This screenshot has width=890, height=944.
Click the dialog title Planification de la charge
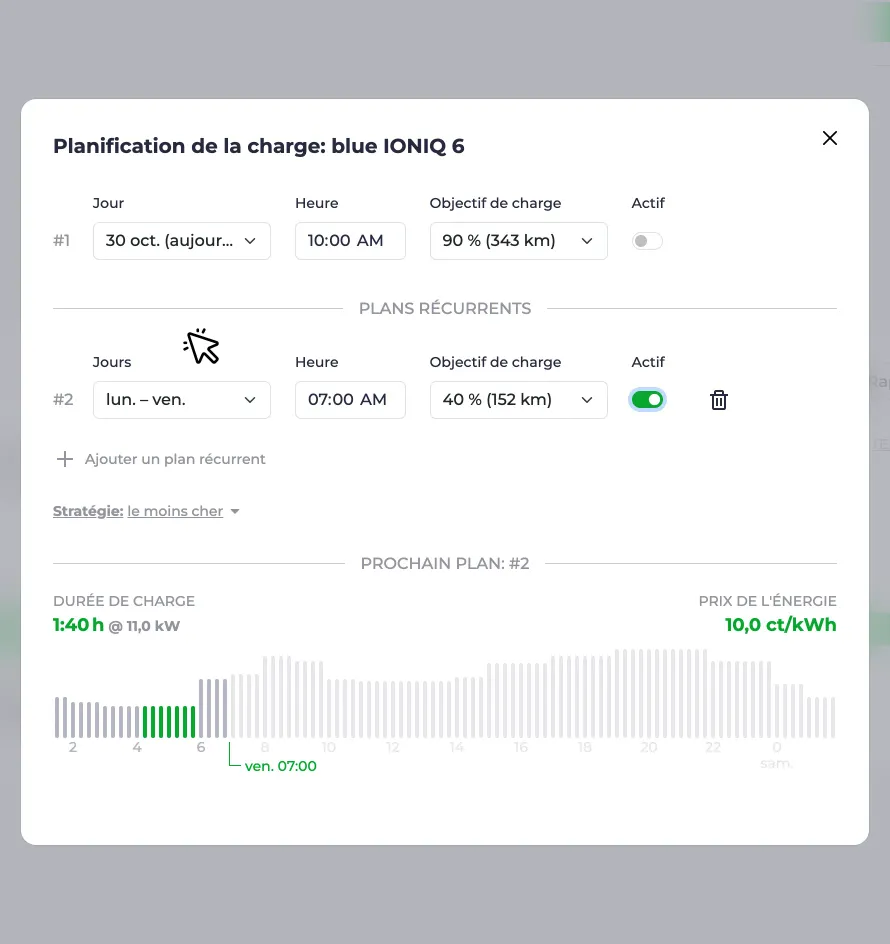[258, 146]
